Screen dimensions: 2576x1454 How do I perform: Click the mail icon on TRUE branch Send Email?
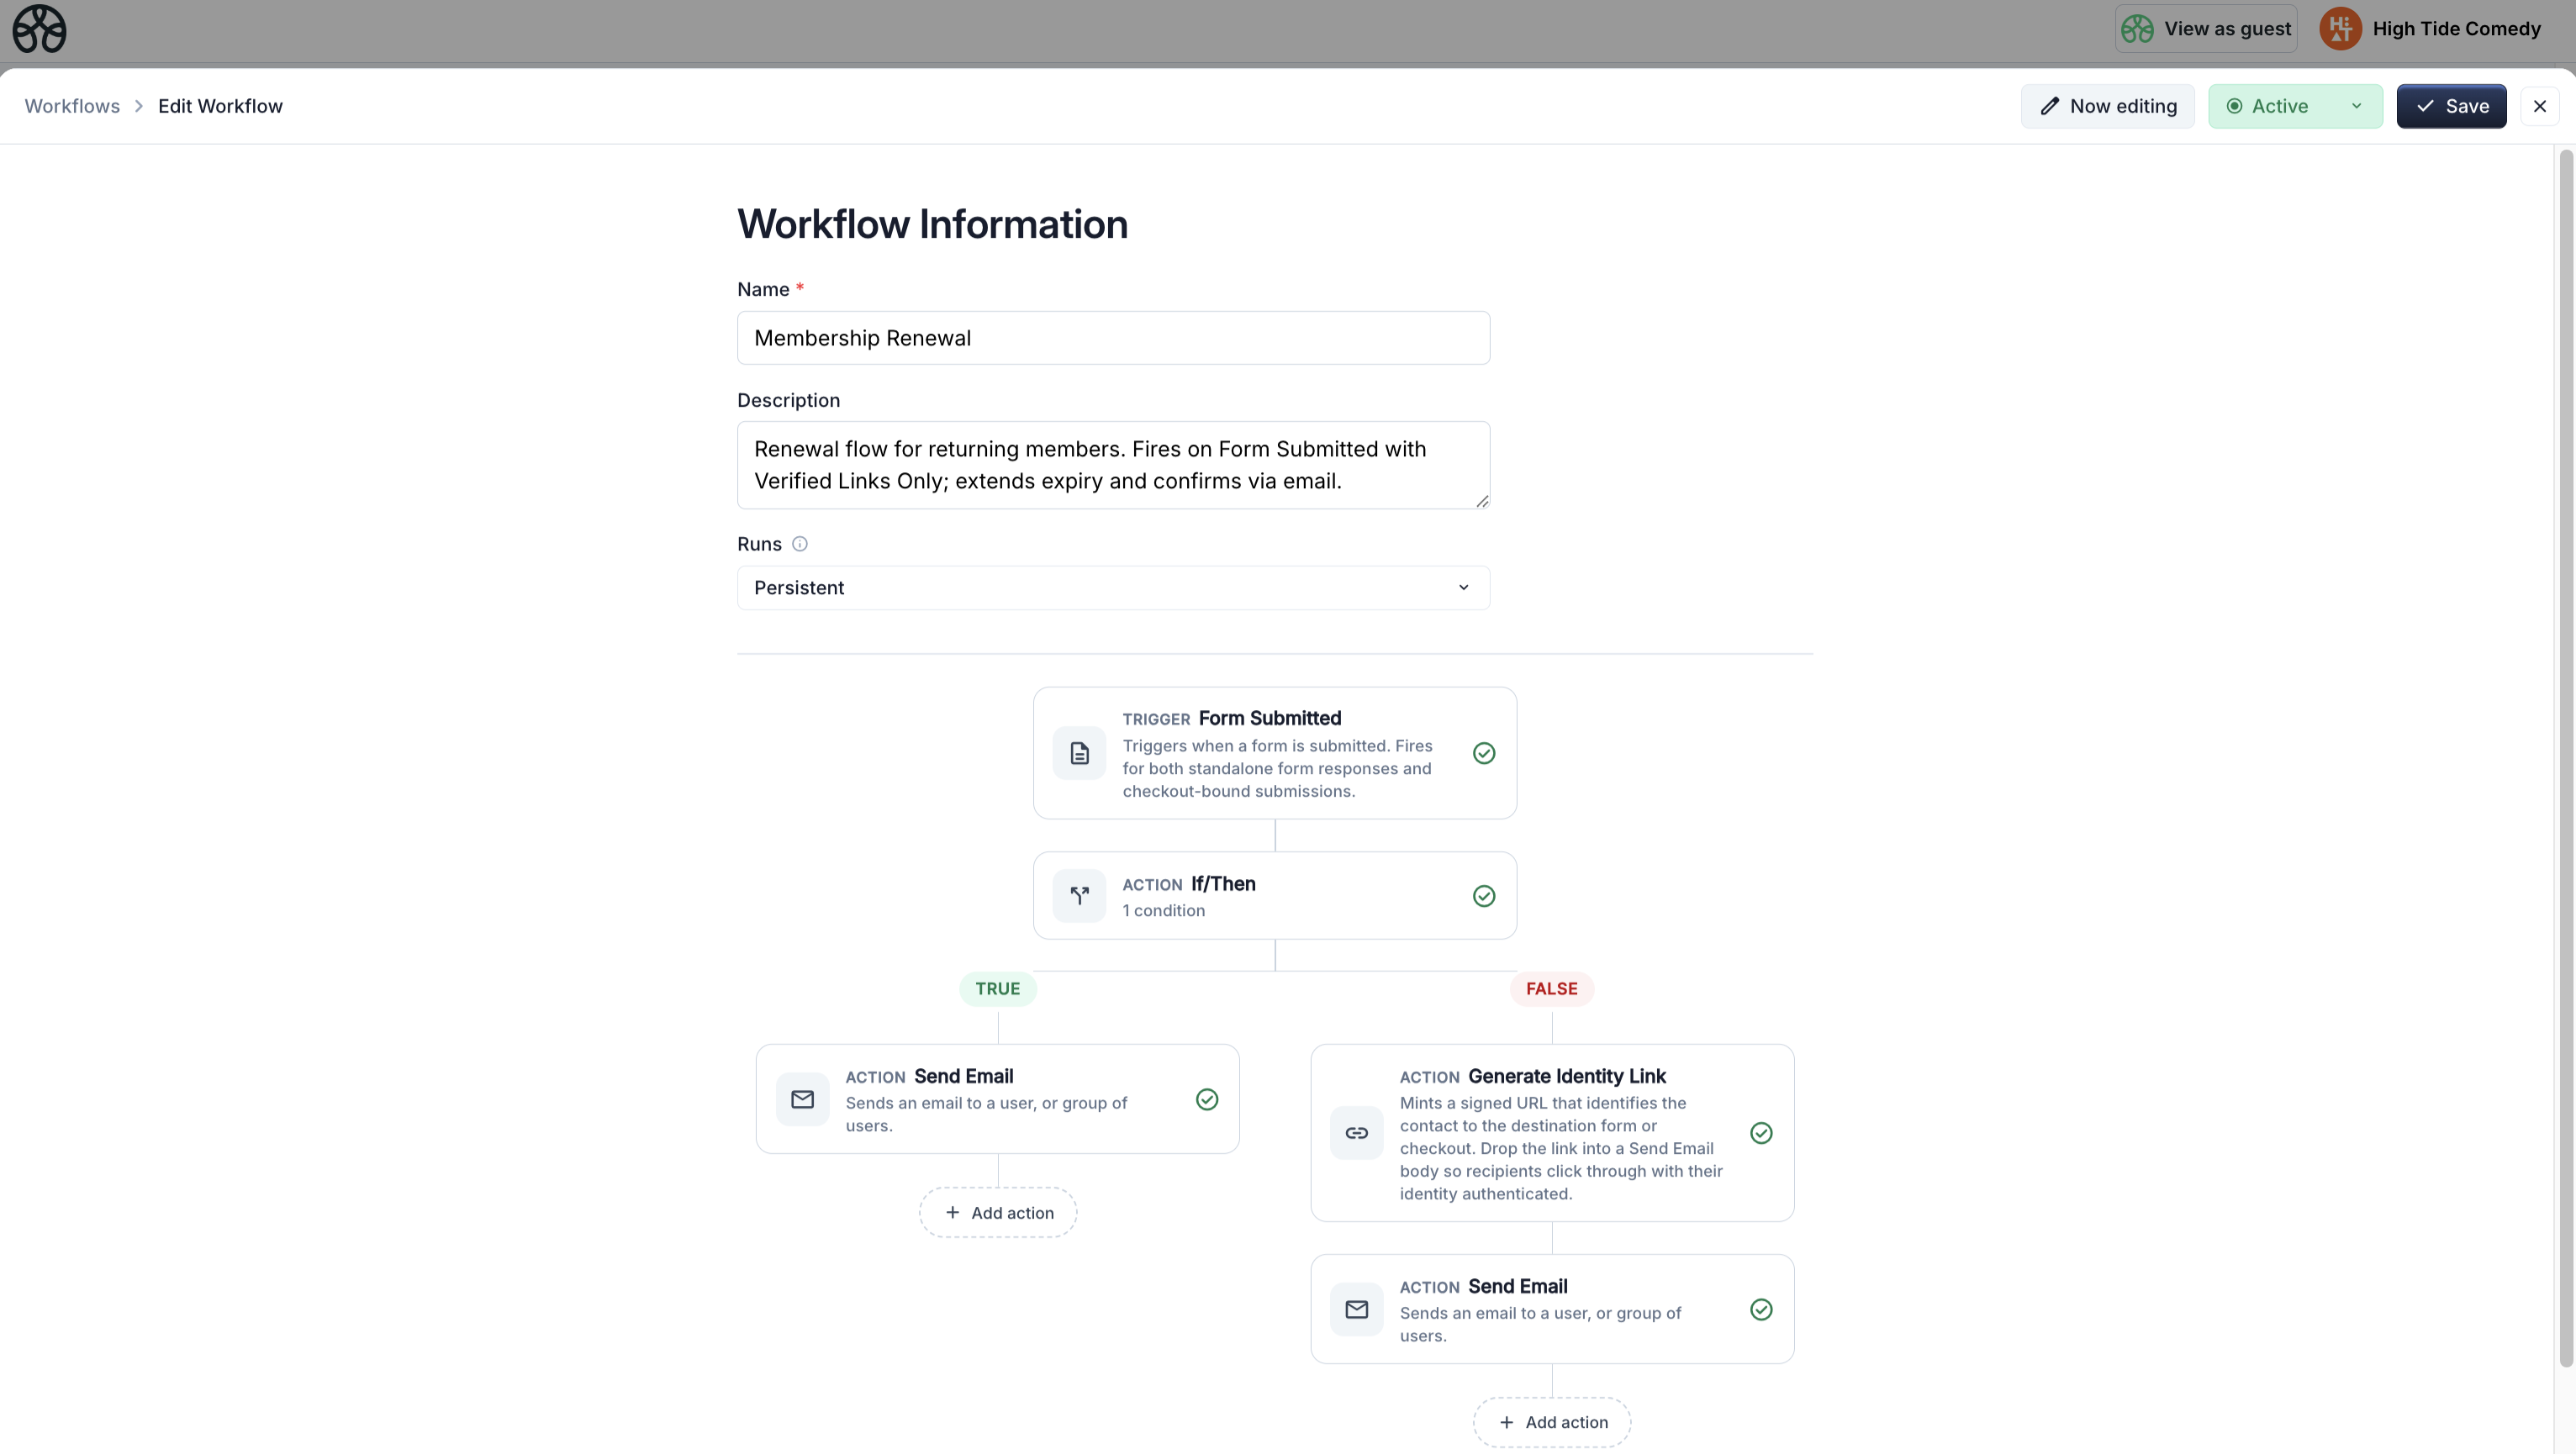[803, 1099]
